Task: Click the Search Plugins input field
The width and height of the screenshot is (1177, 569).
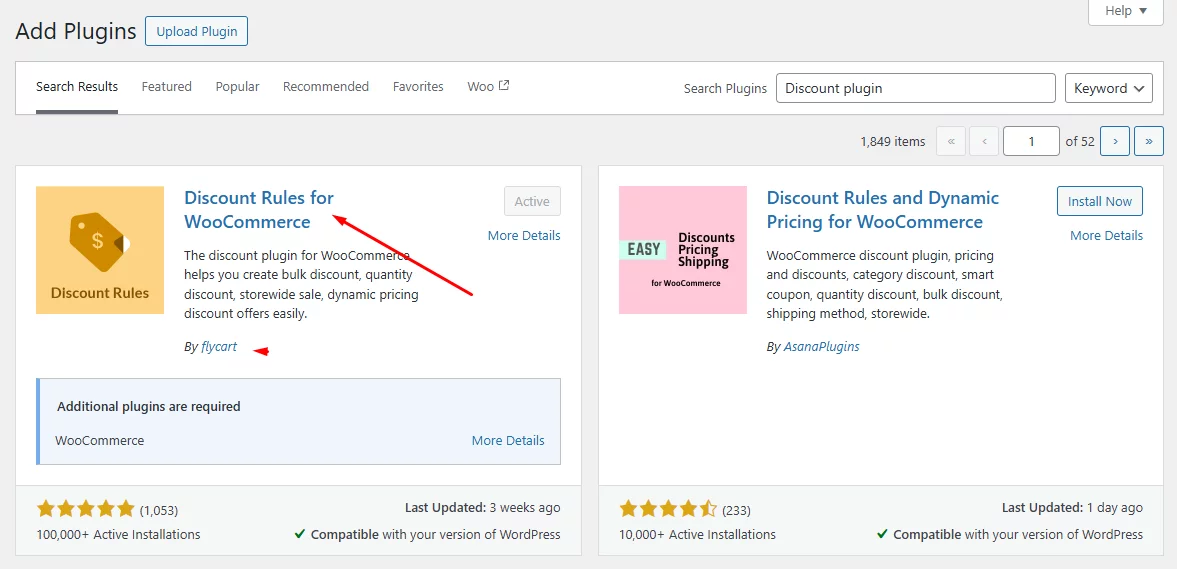Action: (x=916, y=88)
